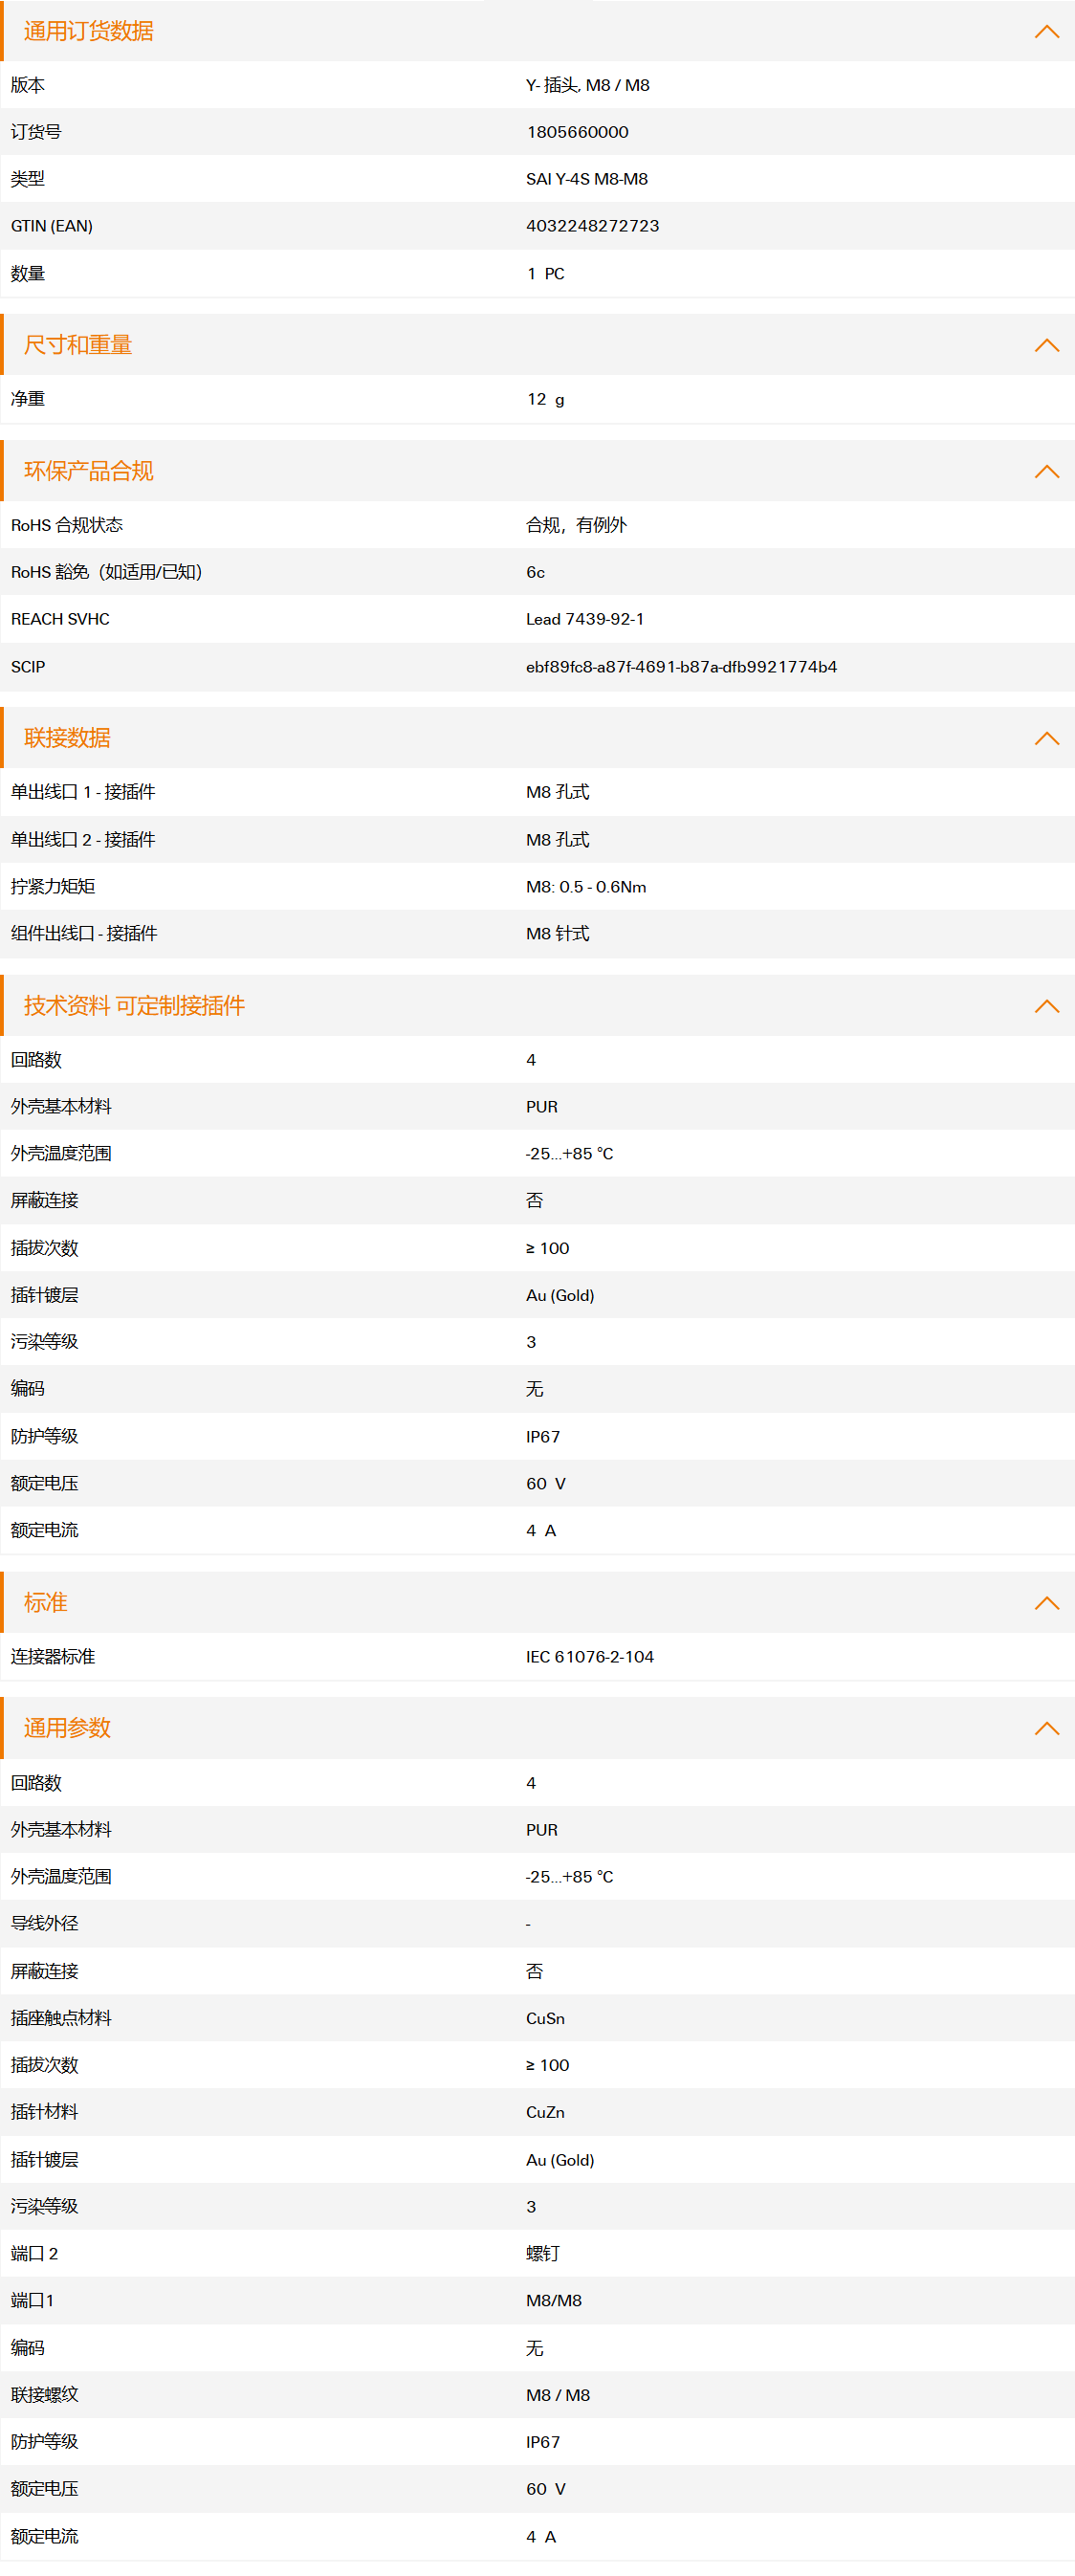Click quantity value 1 PC
Image resolution: width=1075 pixels, height=2576 pixels.
click(x=545, y=274)
